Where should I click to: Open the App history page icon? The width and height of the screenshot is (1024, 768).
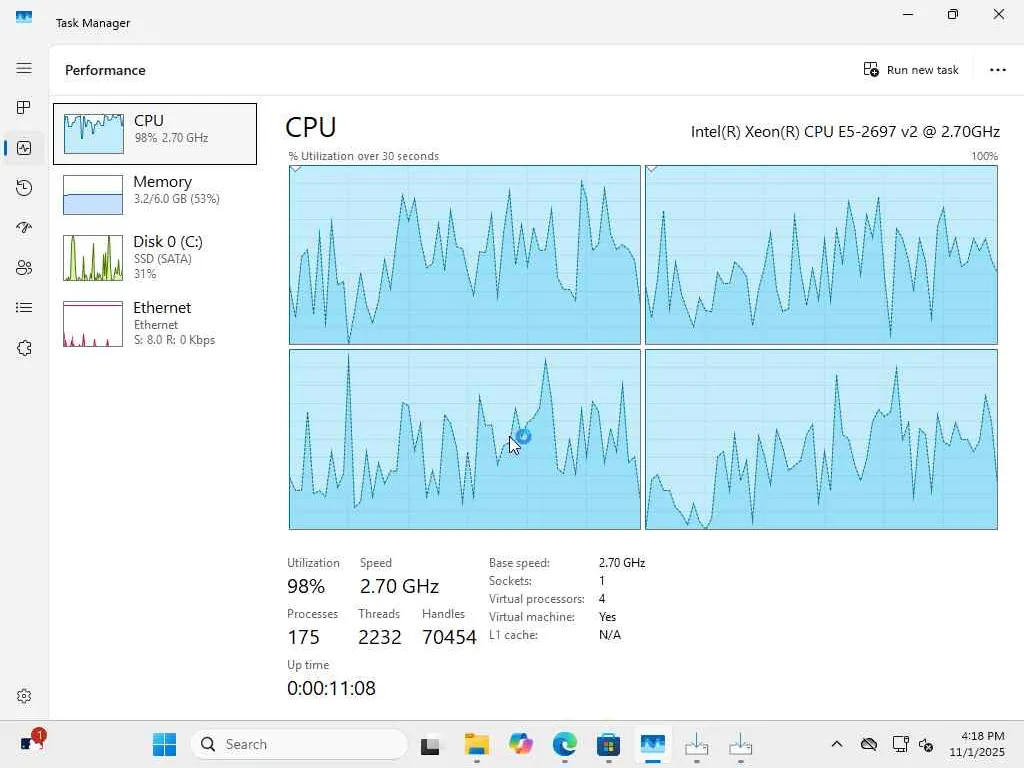point(24,188)
